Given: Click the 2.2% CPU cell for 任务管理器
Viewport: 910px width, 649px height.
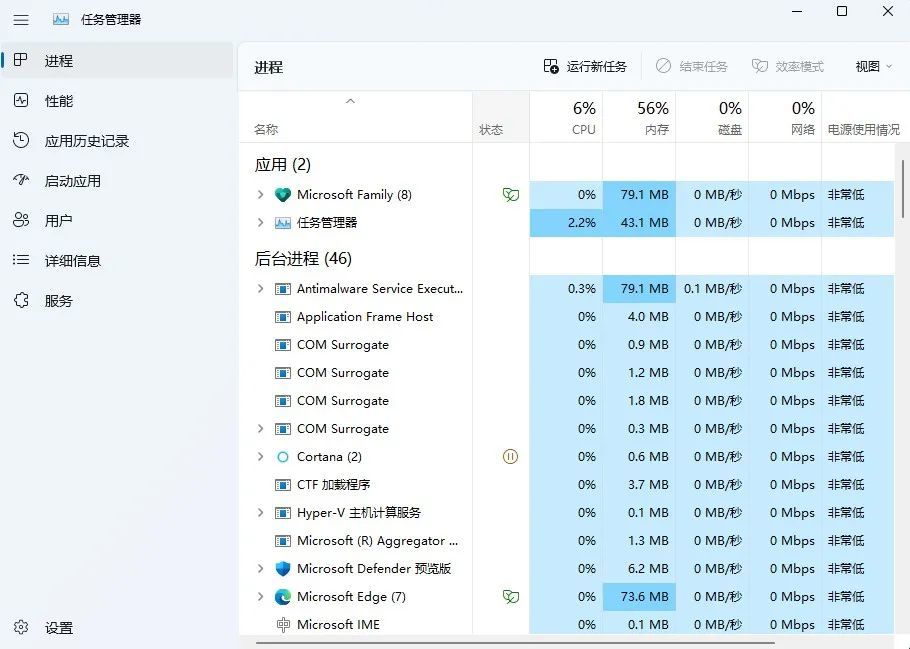Looking at the screenshot, I should click(566, 223).
